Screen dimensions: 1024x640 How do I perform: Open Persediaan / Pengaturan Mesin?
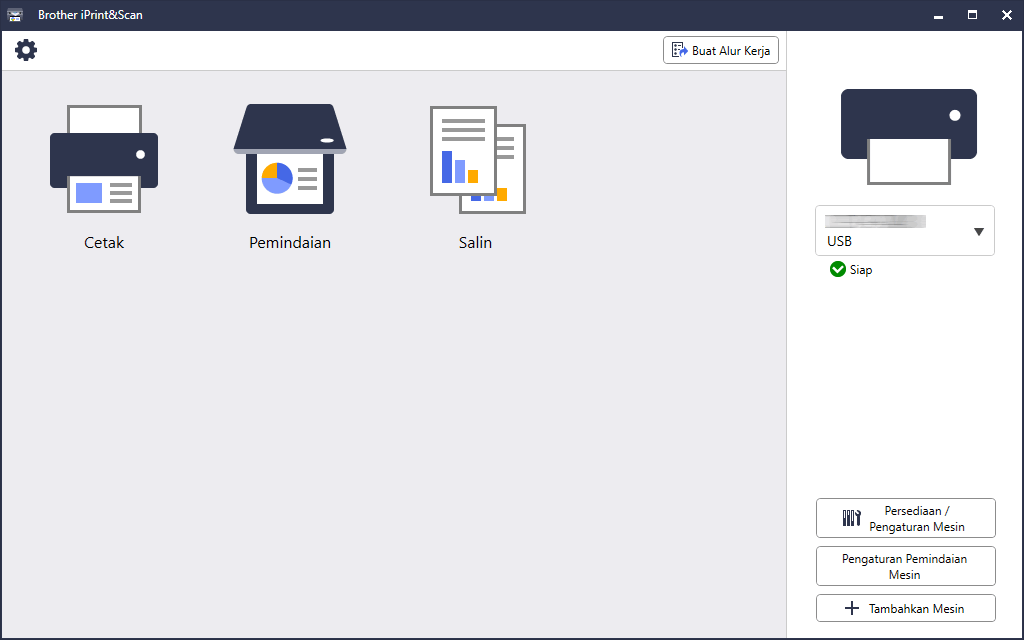[905, 519]
